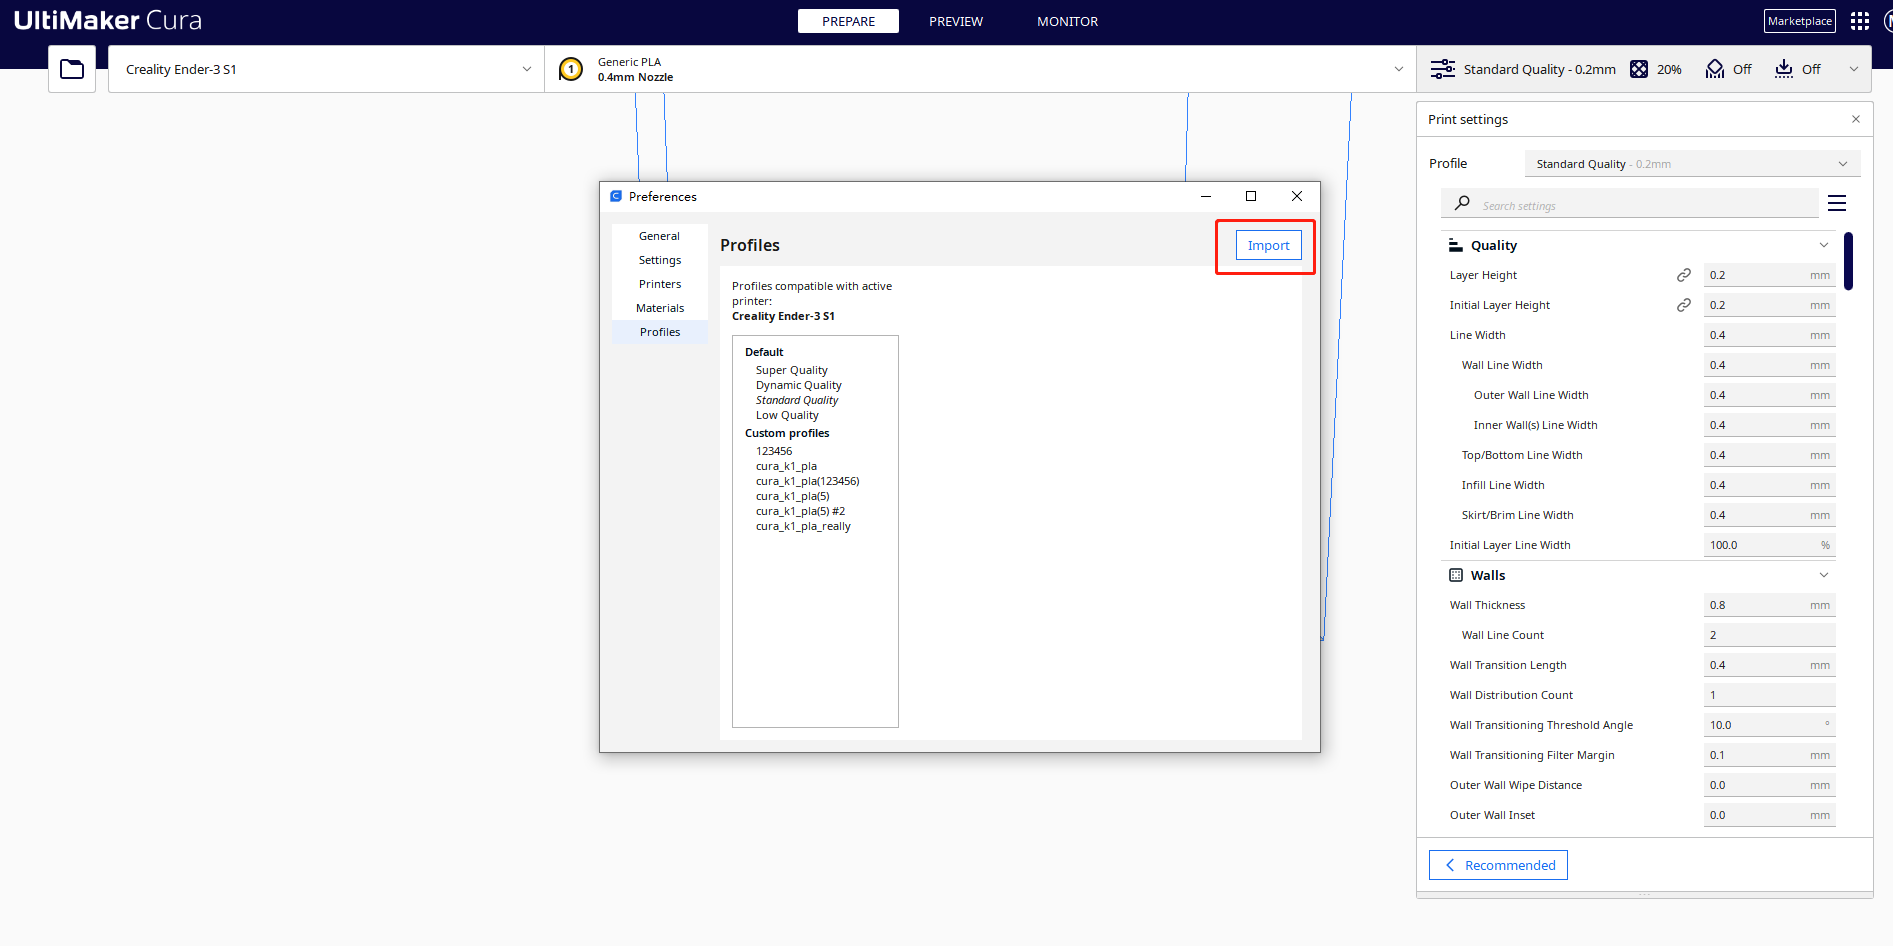Select Standard Quality profile in list

click(797, 400)
